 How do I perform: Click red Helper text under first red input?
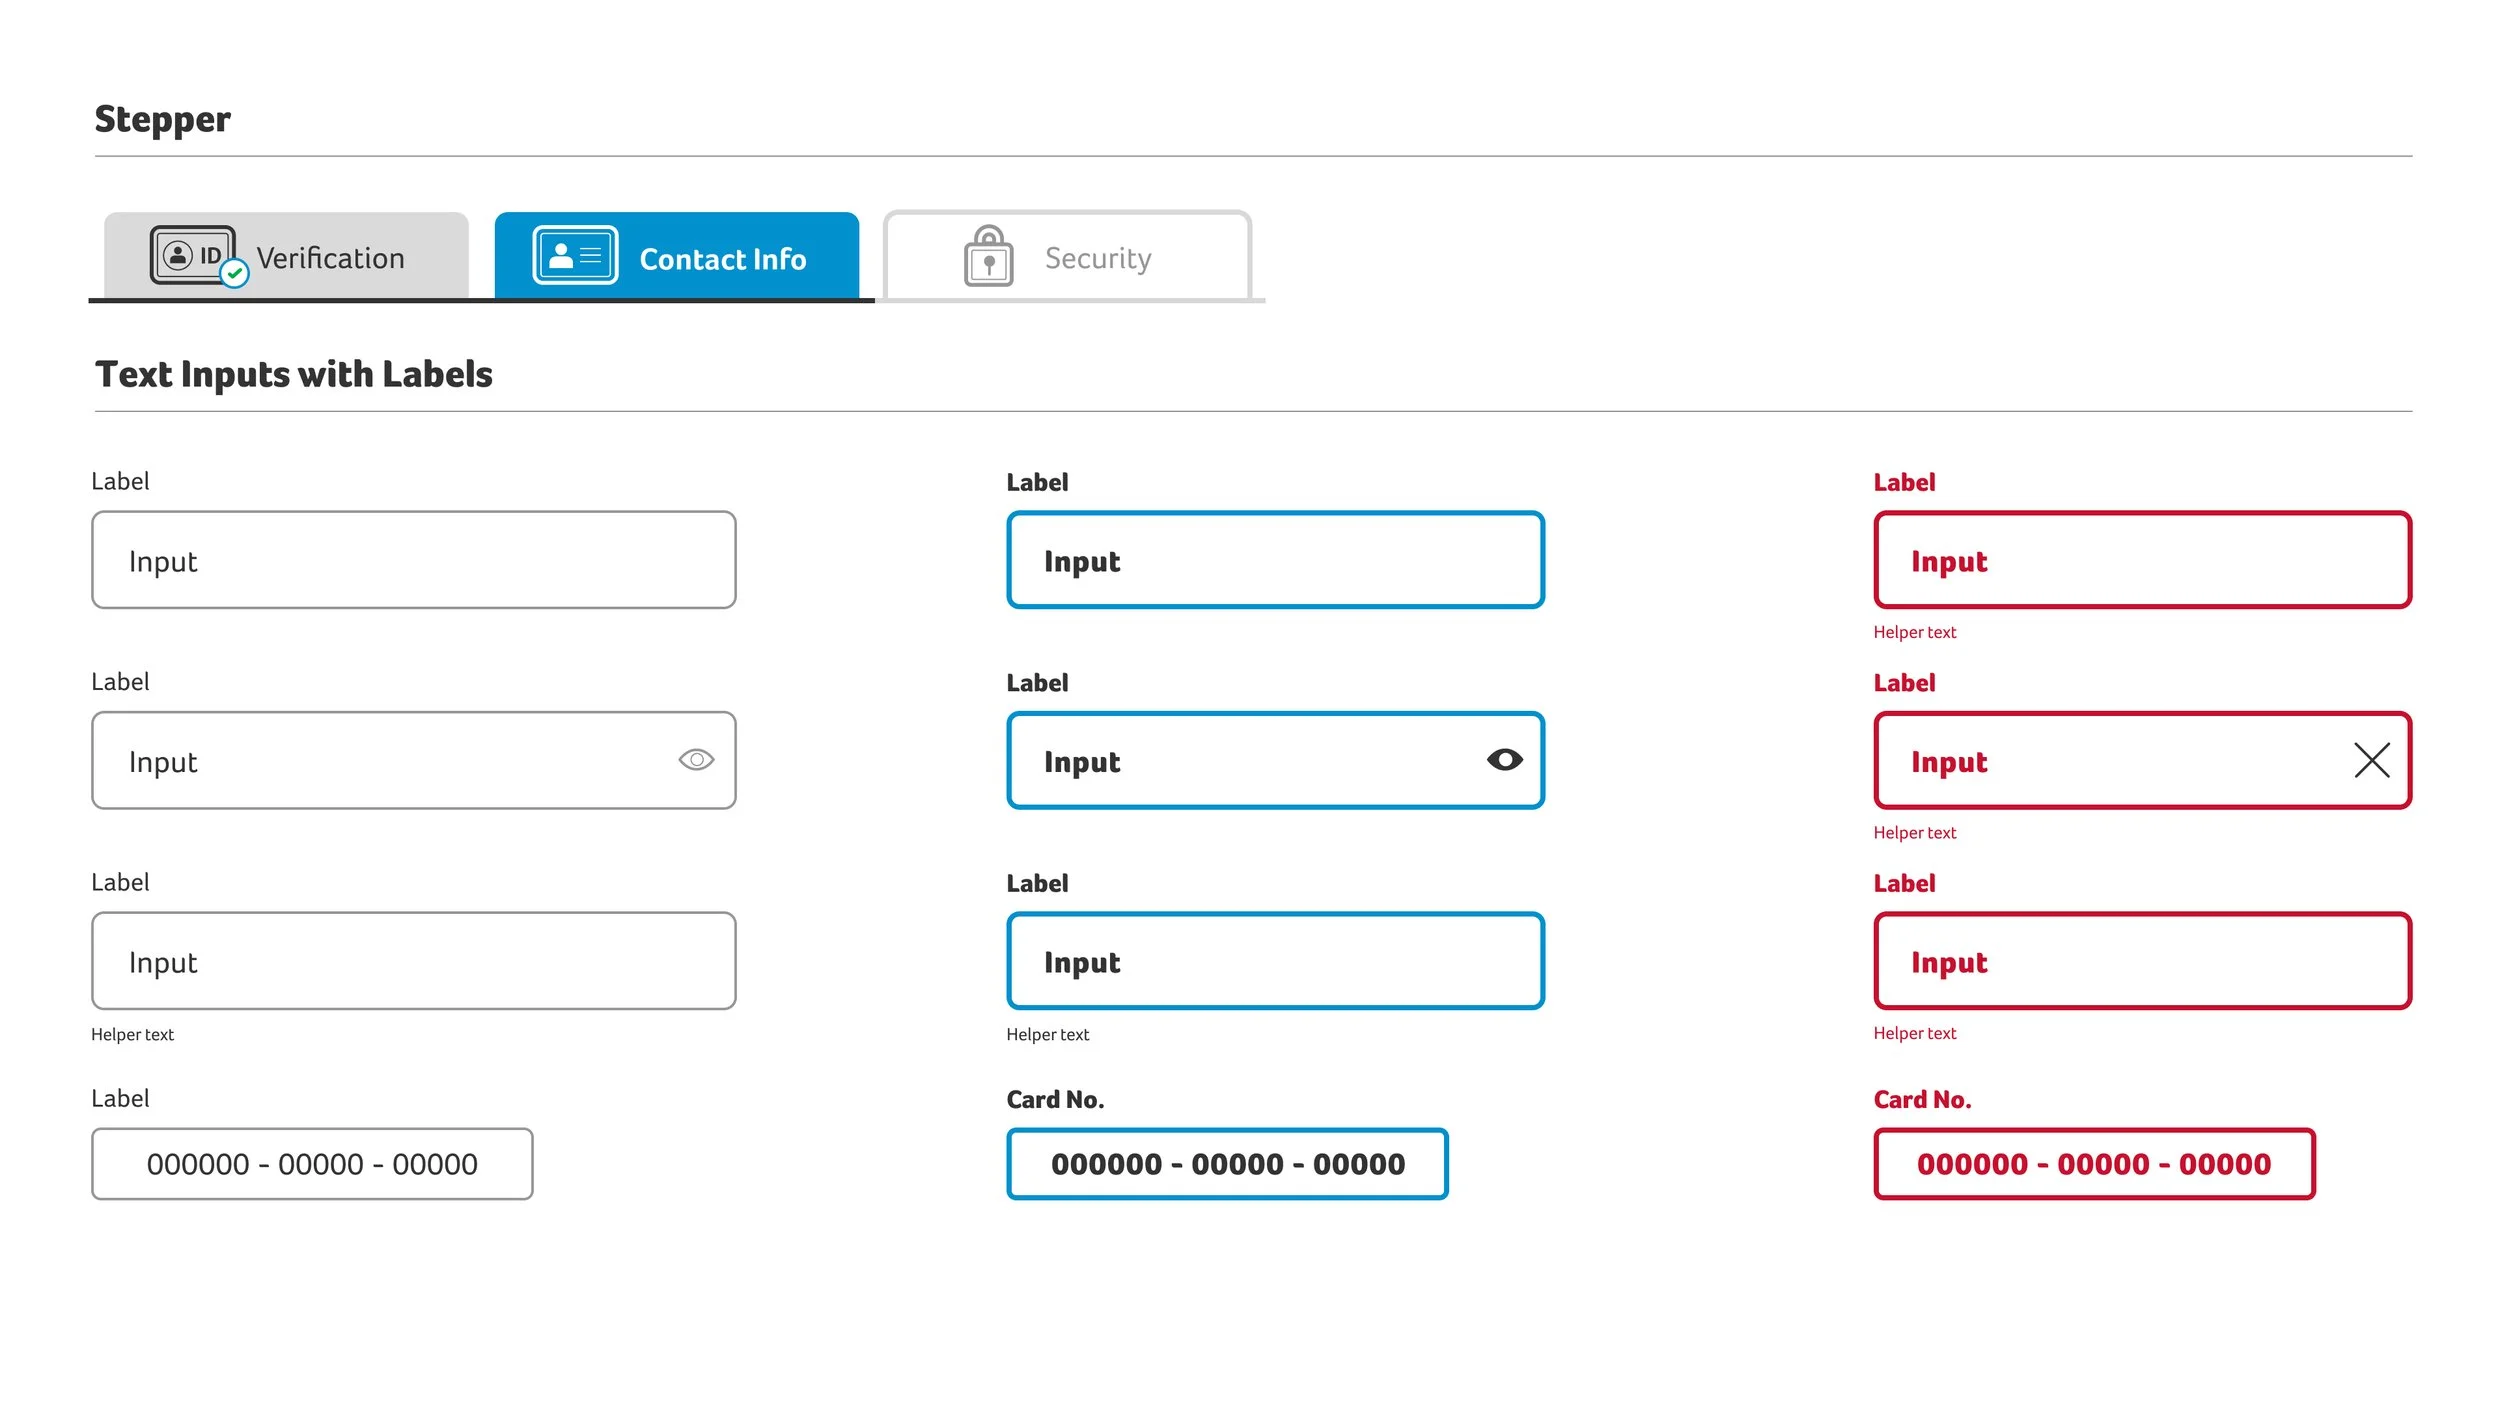click(1914, 633)
